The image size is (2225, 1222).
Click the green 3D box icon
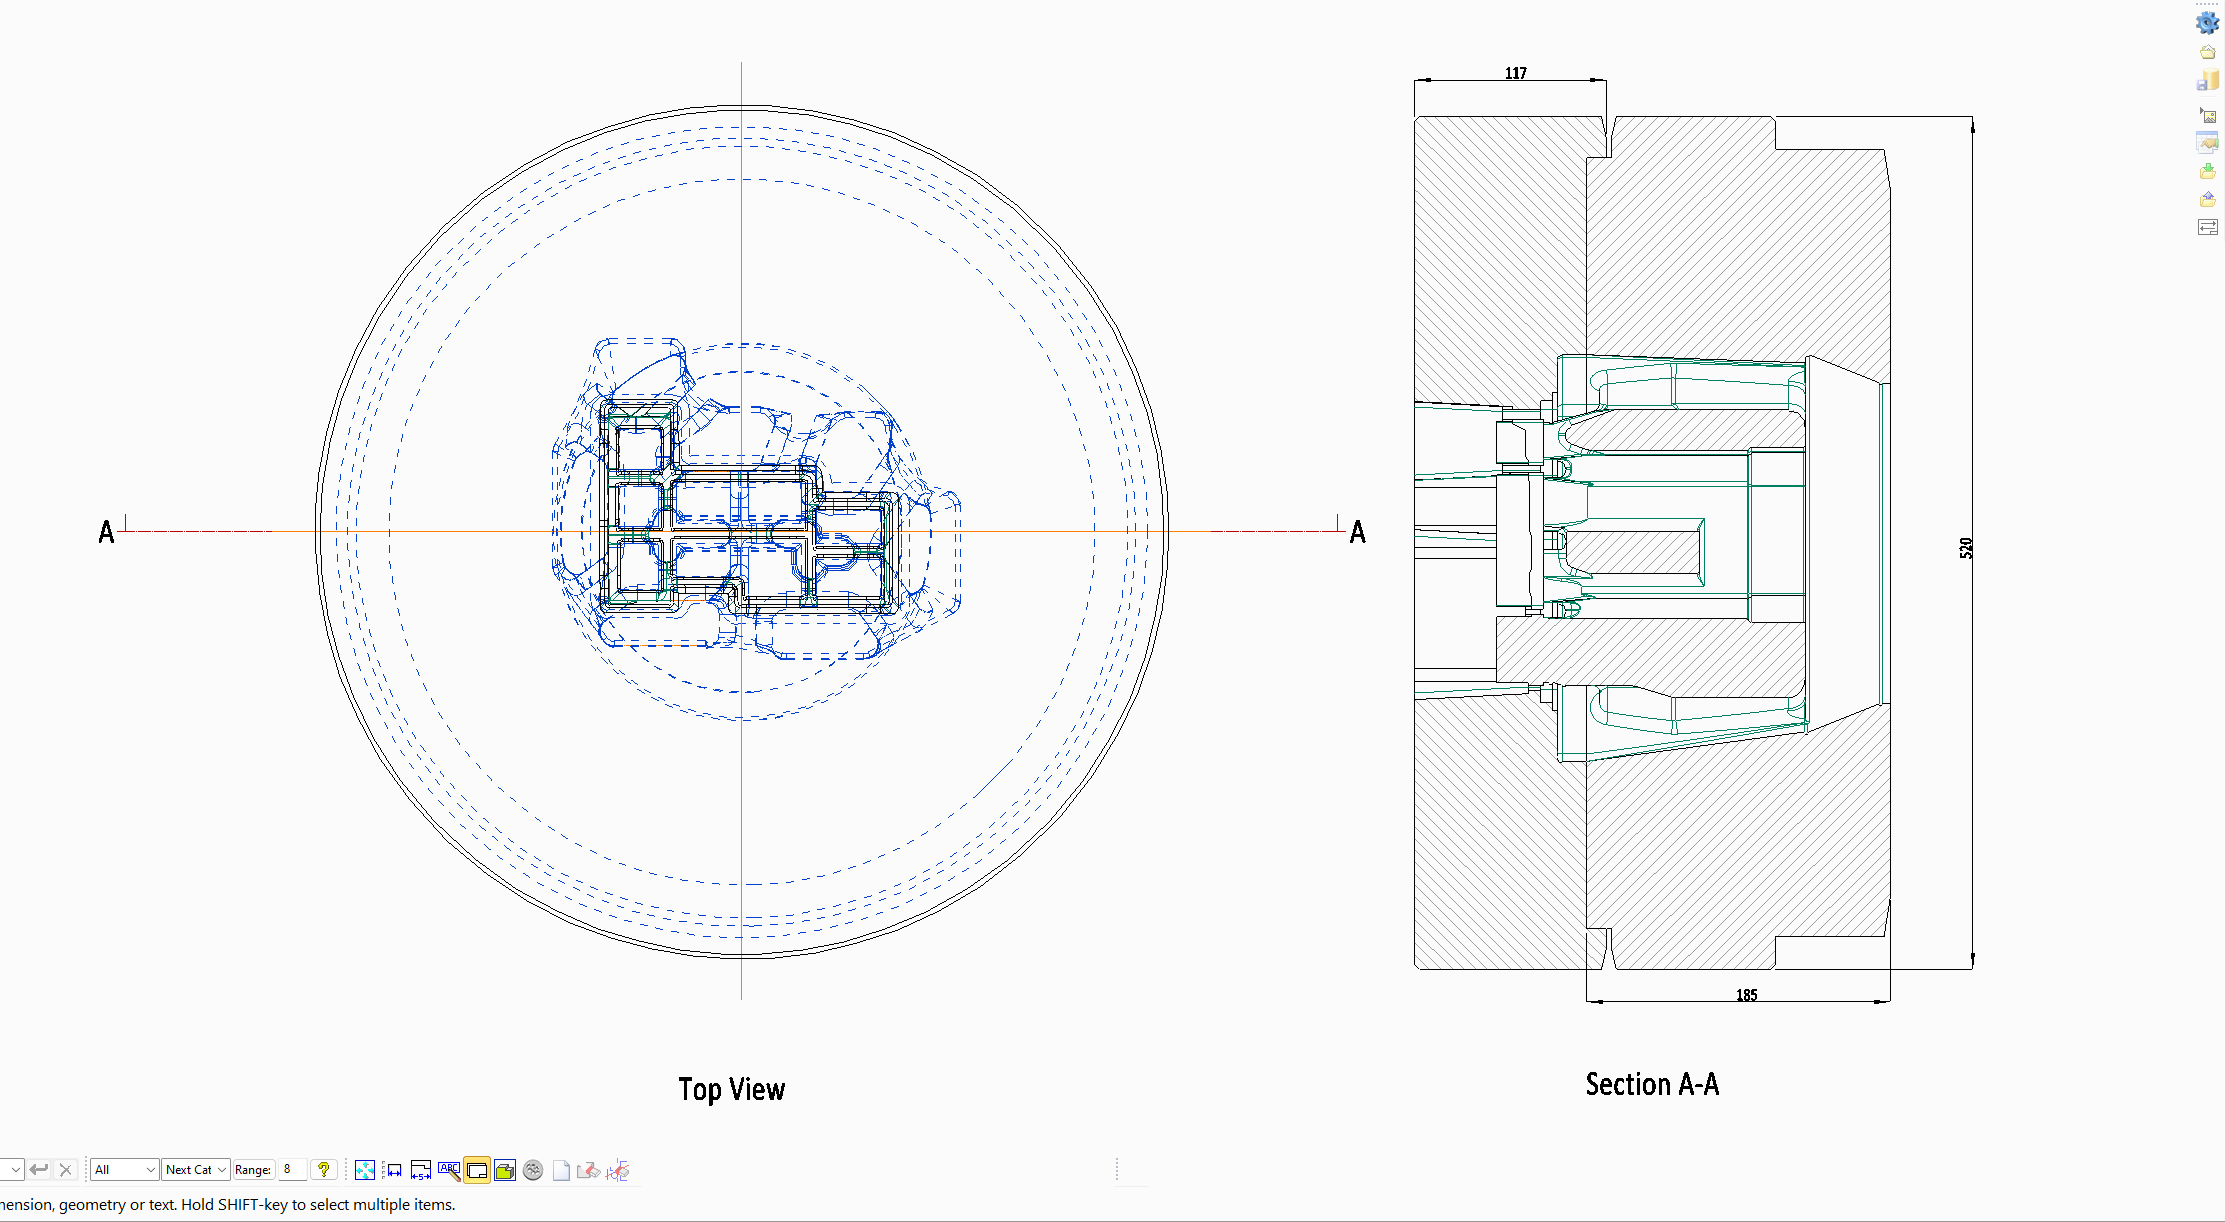(x=505, y=1170)
